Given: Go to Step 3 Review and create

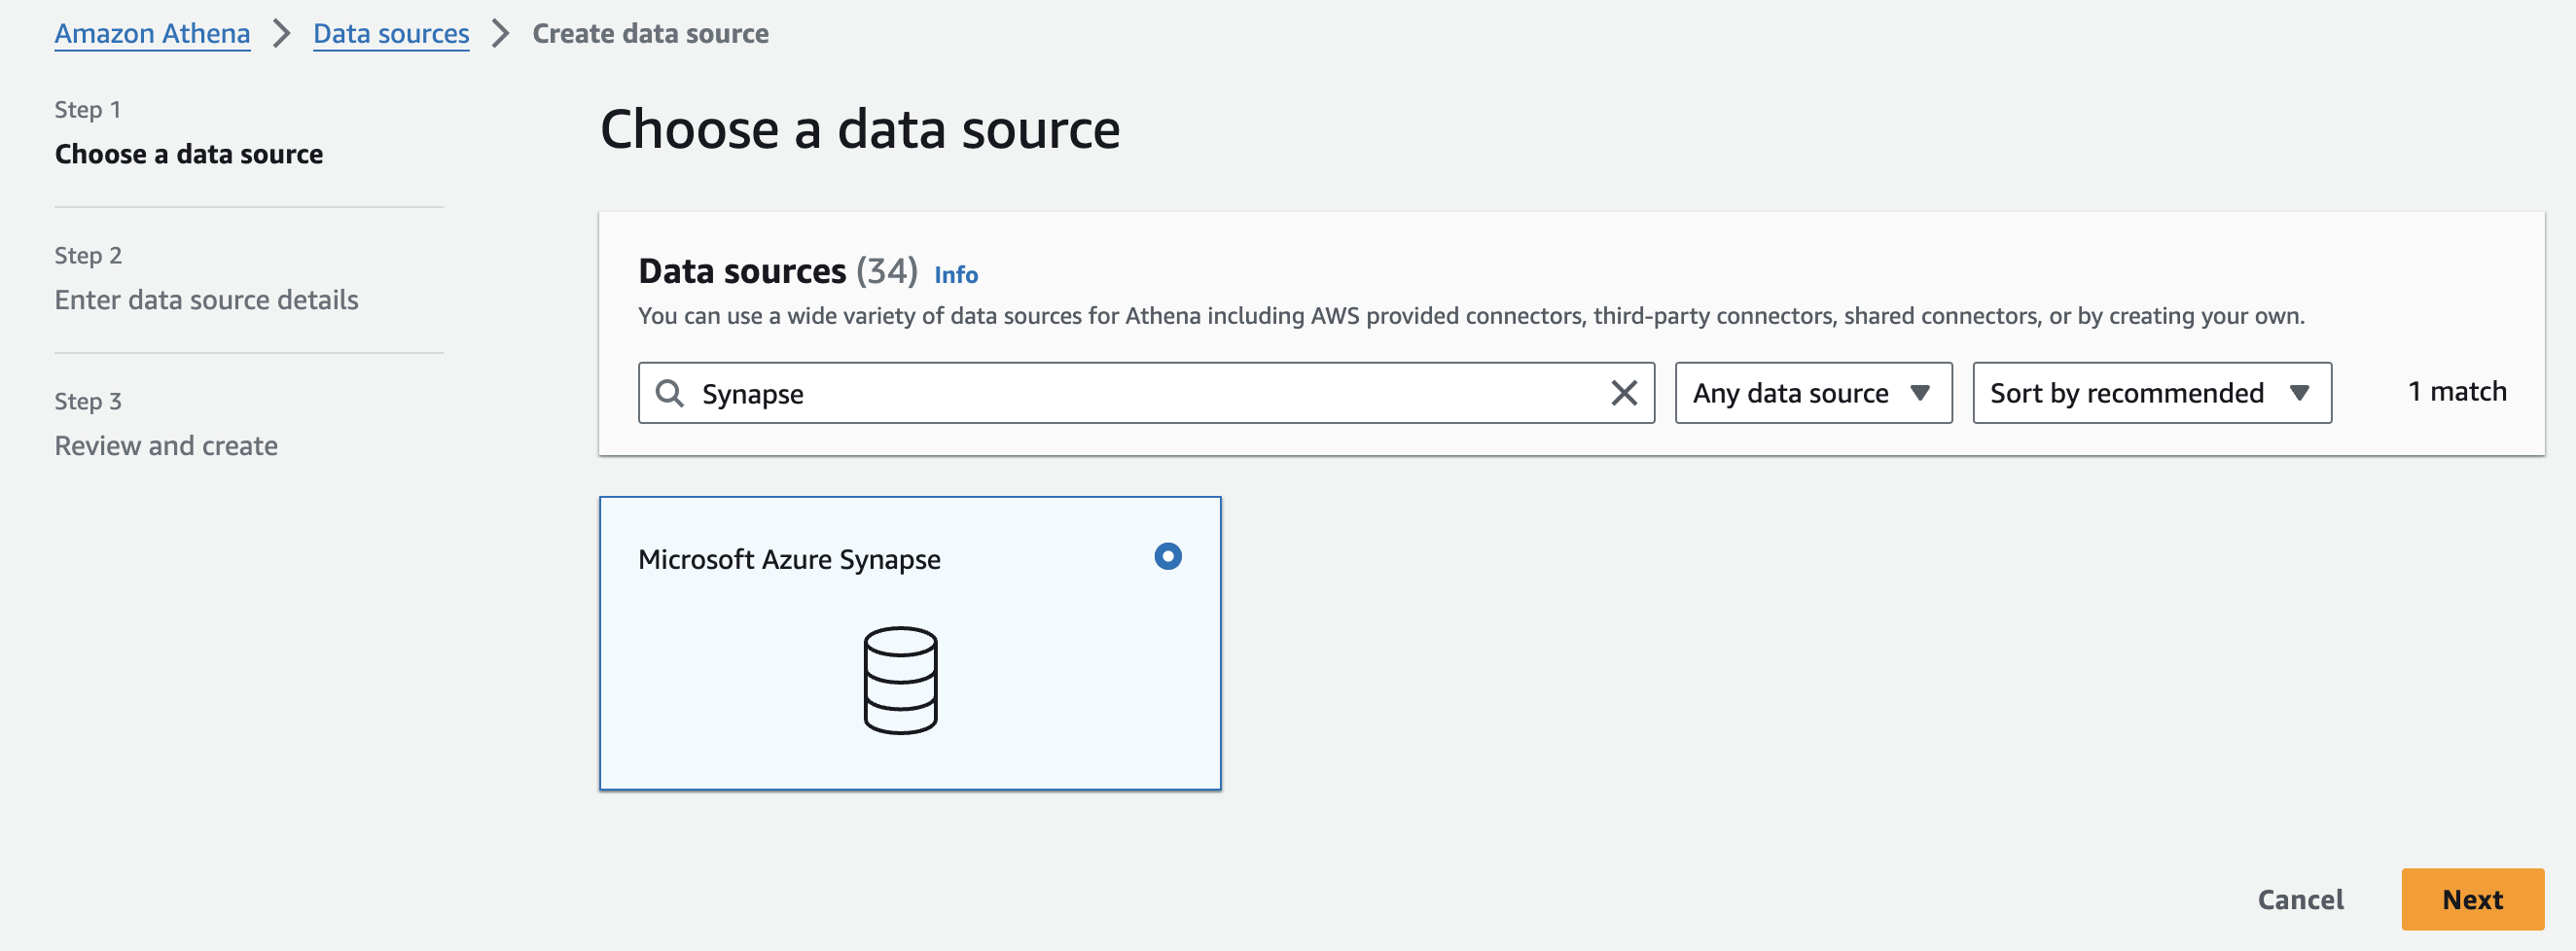Looking at the screenshot, I should pos(166,446).
